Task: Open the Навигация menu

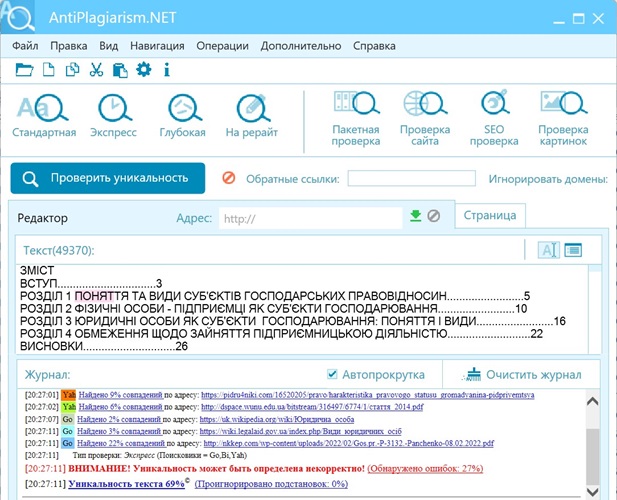Action: [x=157, y=46]
